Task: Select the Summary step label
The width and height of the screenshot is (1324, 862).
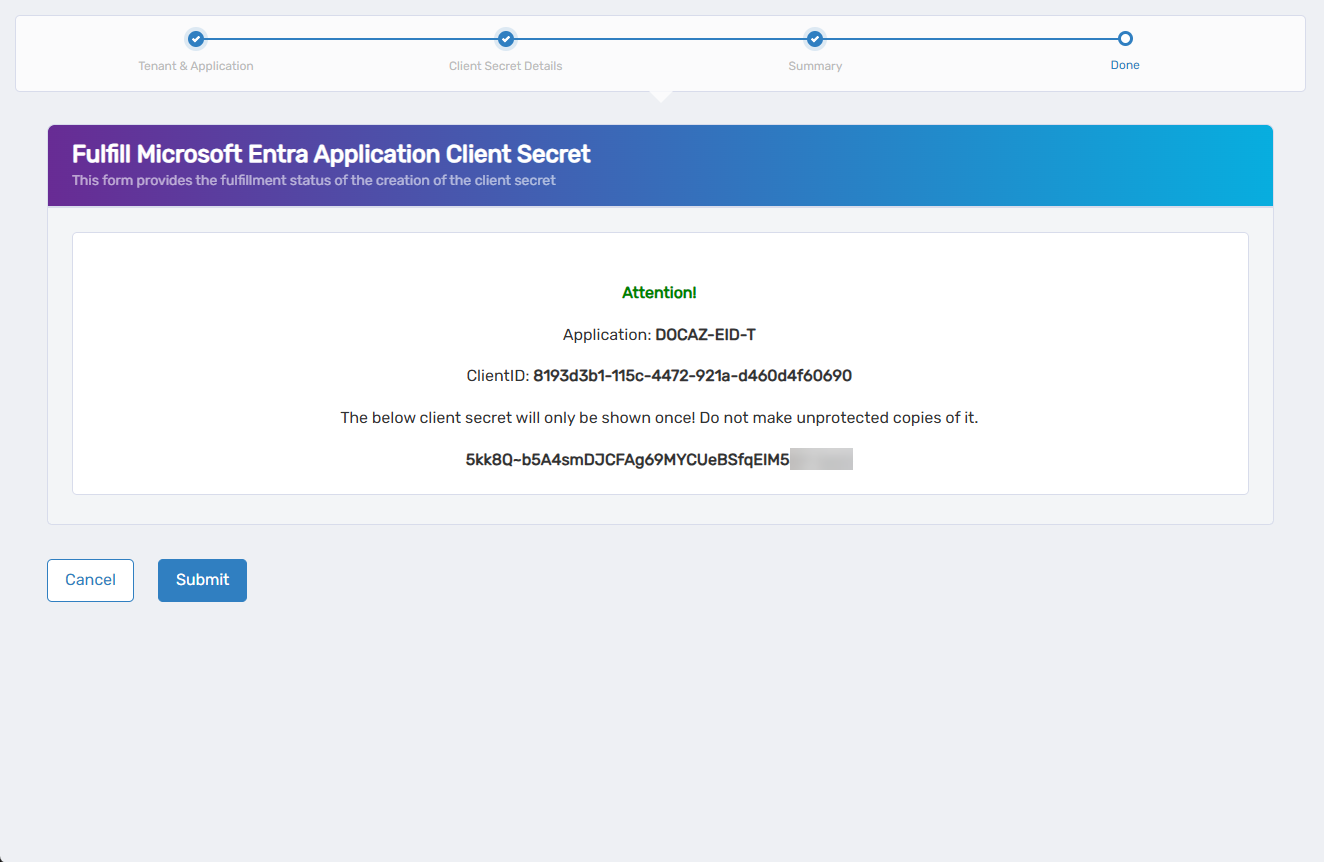Action: (x=815, y=66)
